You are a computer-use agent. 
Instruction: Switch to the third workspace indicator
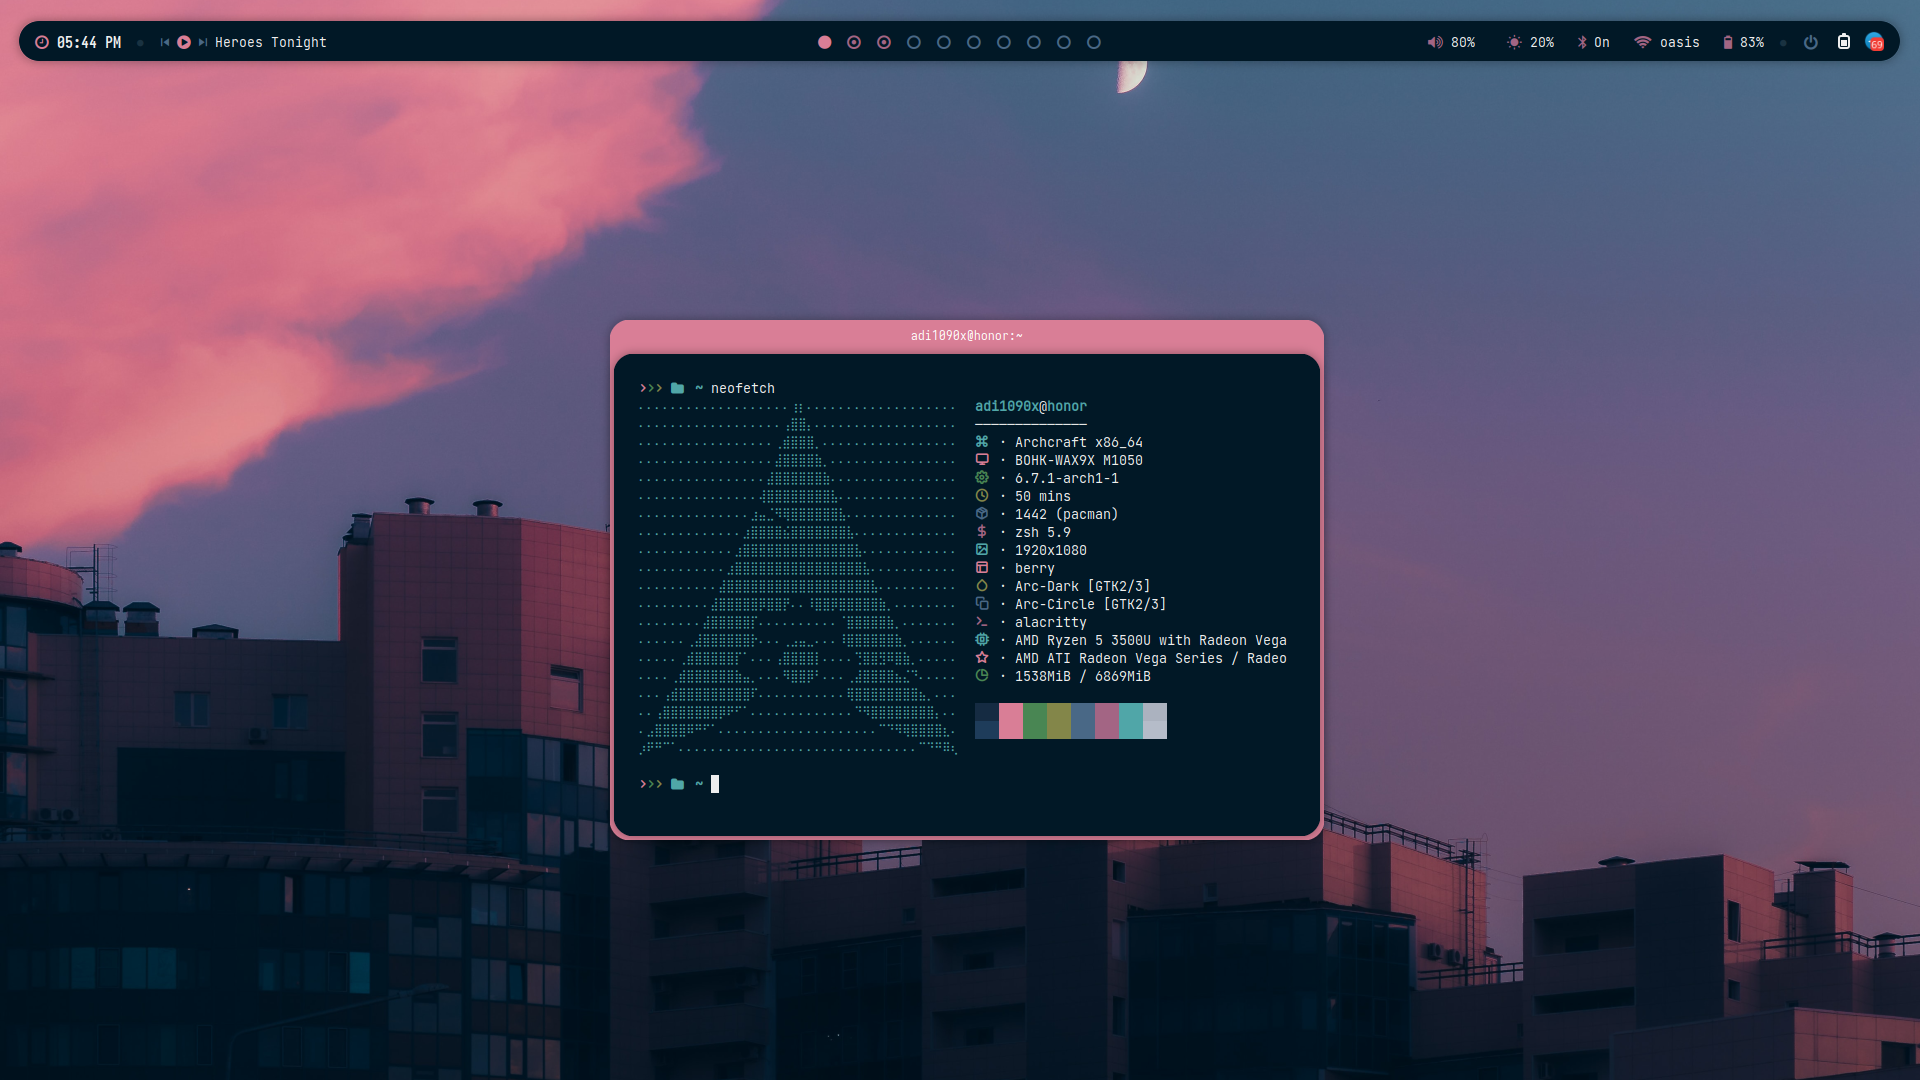click(884, 42)
